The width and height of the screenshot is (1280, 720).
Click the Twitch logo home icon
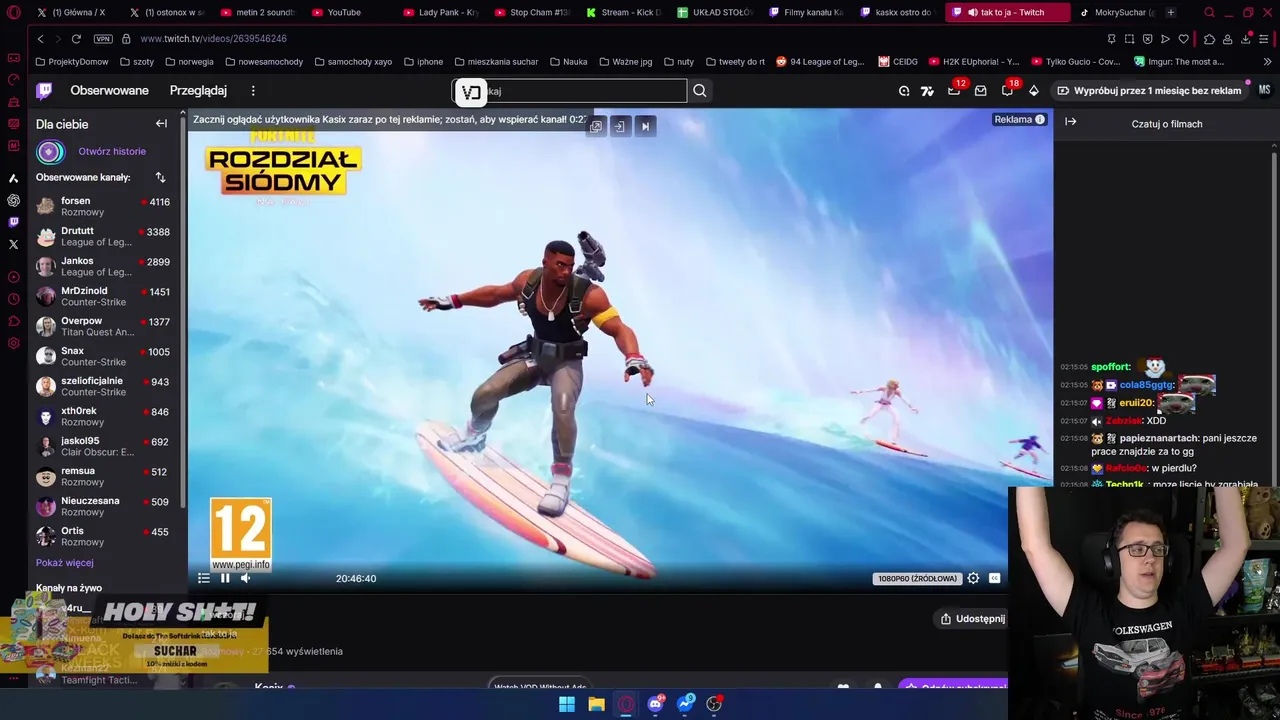point(45,91)
